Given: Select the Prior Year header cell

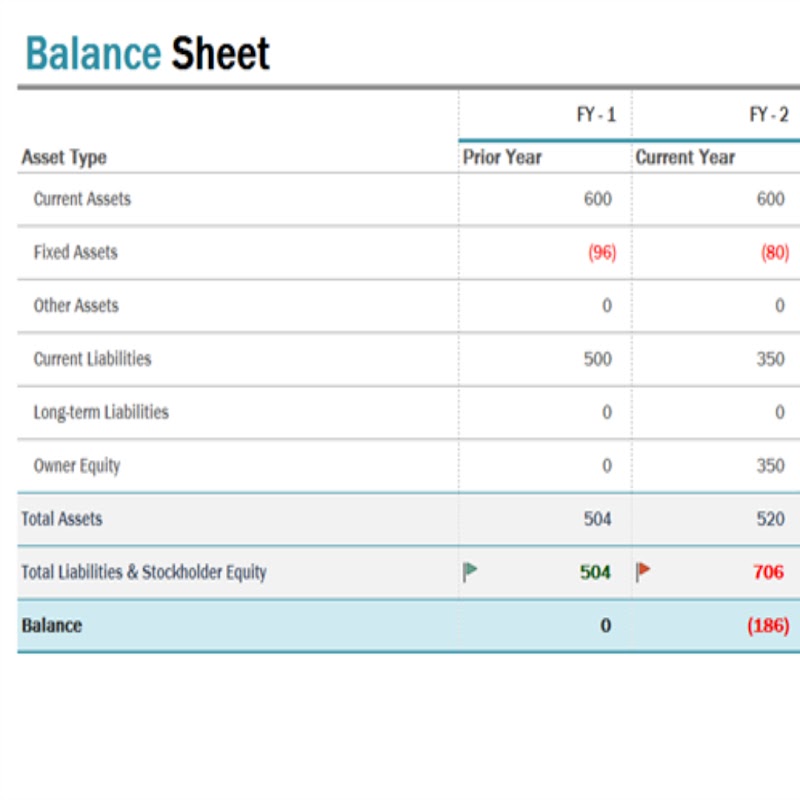Looking at the screenshot, I should click(502, 157).
